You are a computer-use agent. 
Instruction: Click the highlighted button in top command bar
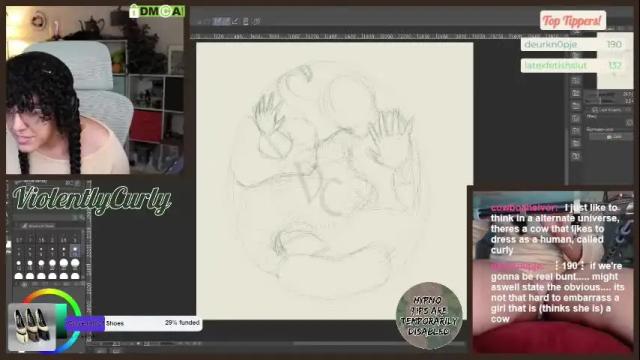coord(222,21)
